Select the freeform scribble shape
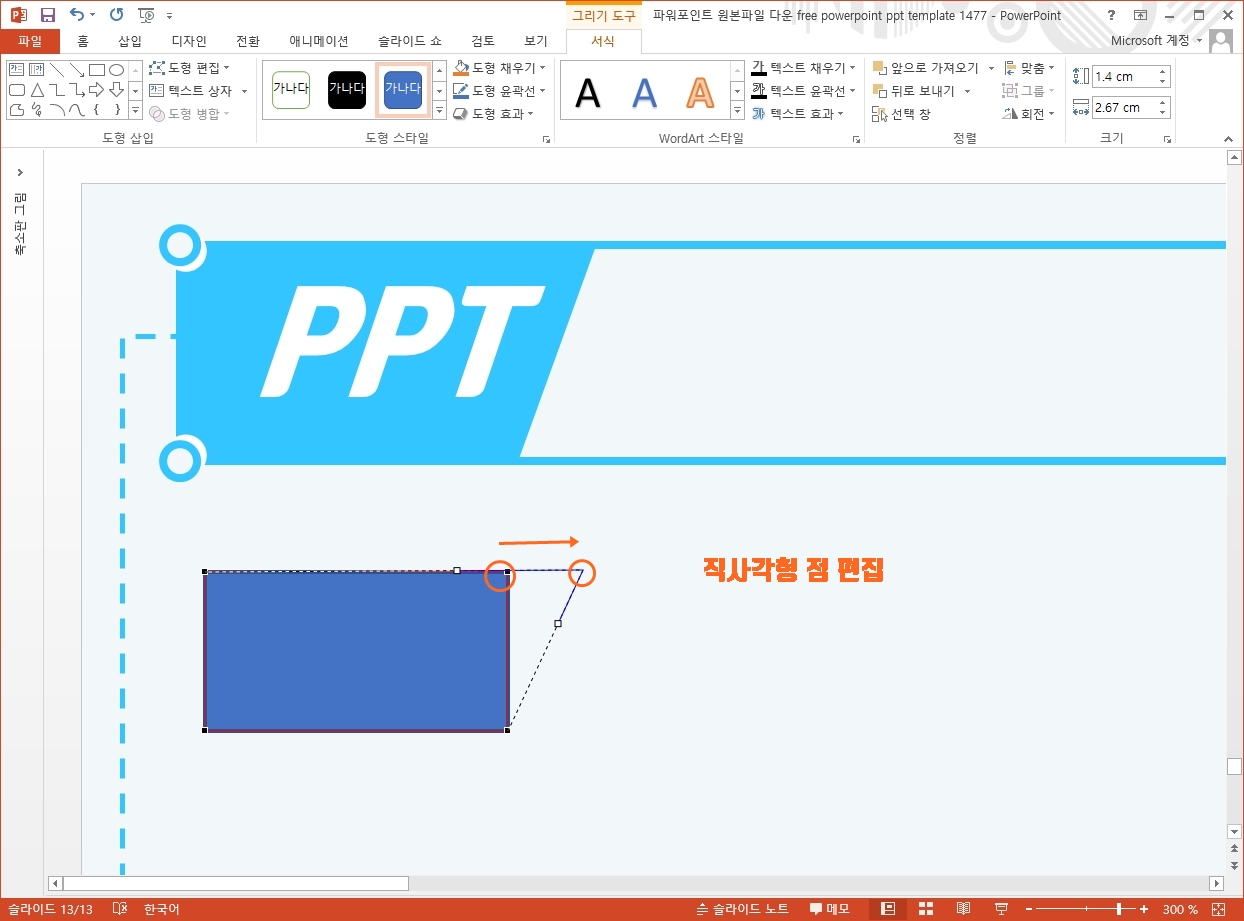Viewport: 1244px width, 921px height. click(x=37, y=109)
